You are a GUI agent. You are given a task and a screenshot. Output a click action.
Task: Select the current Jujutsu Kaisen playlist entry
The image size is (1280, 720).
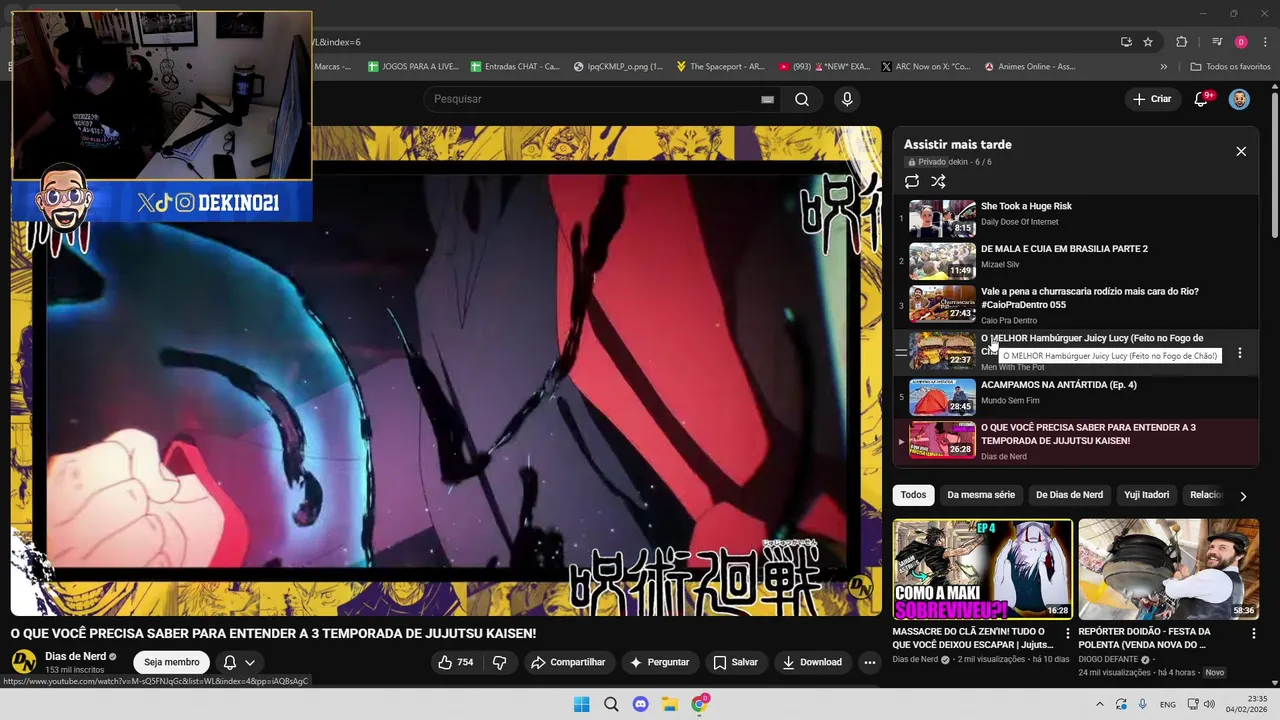tap(1075, 441)
